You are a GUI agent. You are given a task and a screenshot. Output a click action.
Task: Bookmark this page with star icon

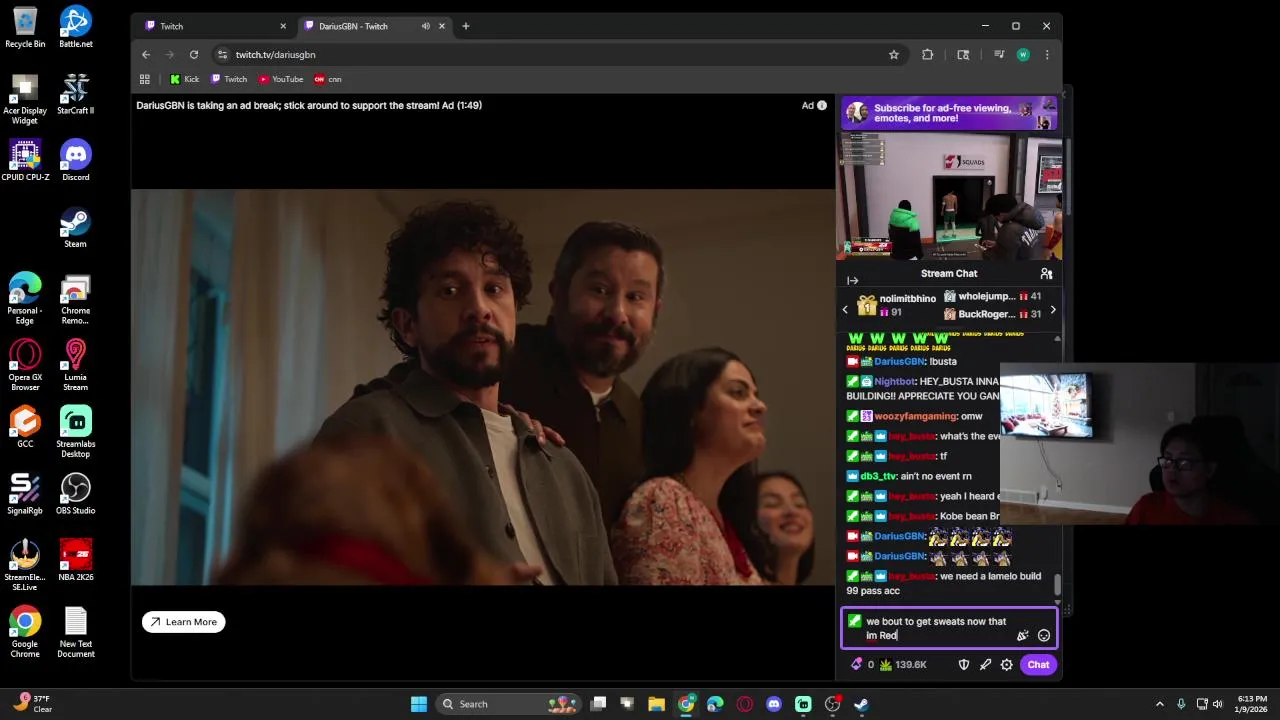894,55
